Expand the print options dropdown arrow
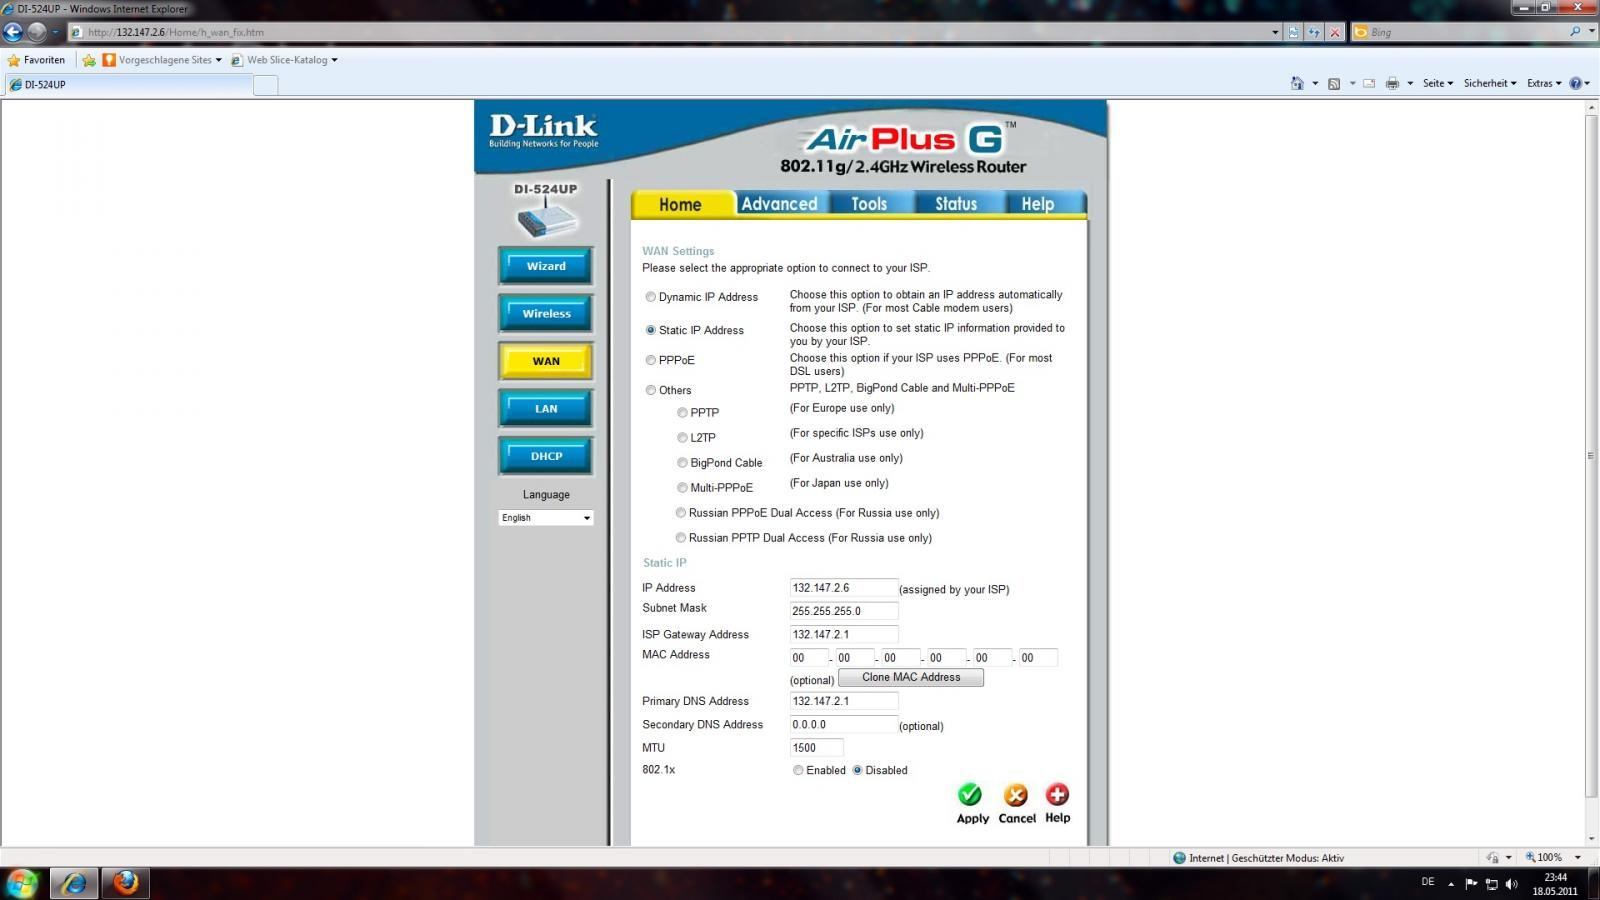Viewport: 1600px width, 900px height. tap(1410, 84)
